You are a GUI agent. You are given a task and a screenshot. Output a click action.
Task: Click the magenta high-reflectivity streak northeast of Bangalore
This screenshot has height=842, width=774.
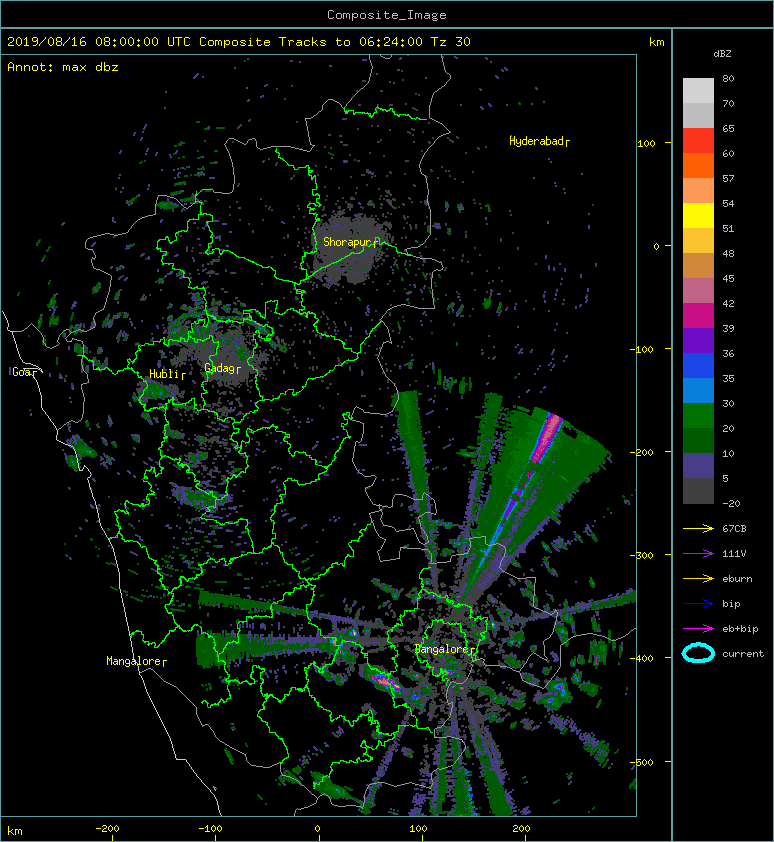tap(546, 438)
